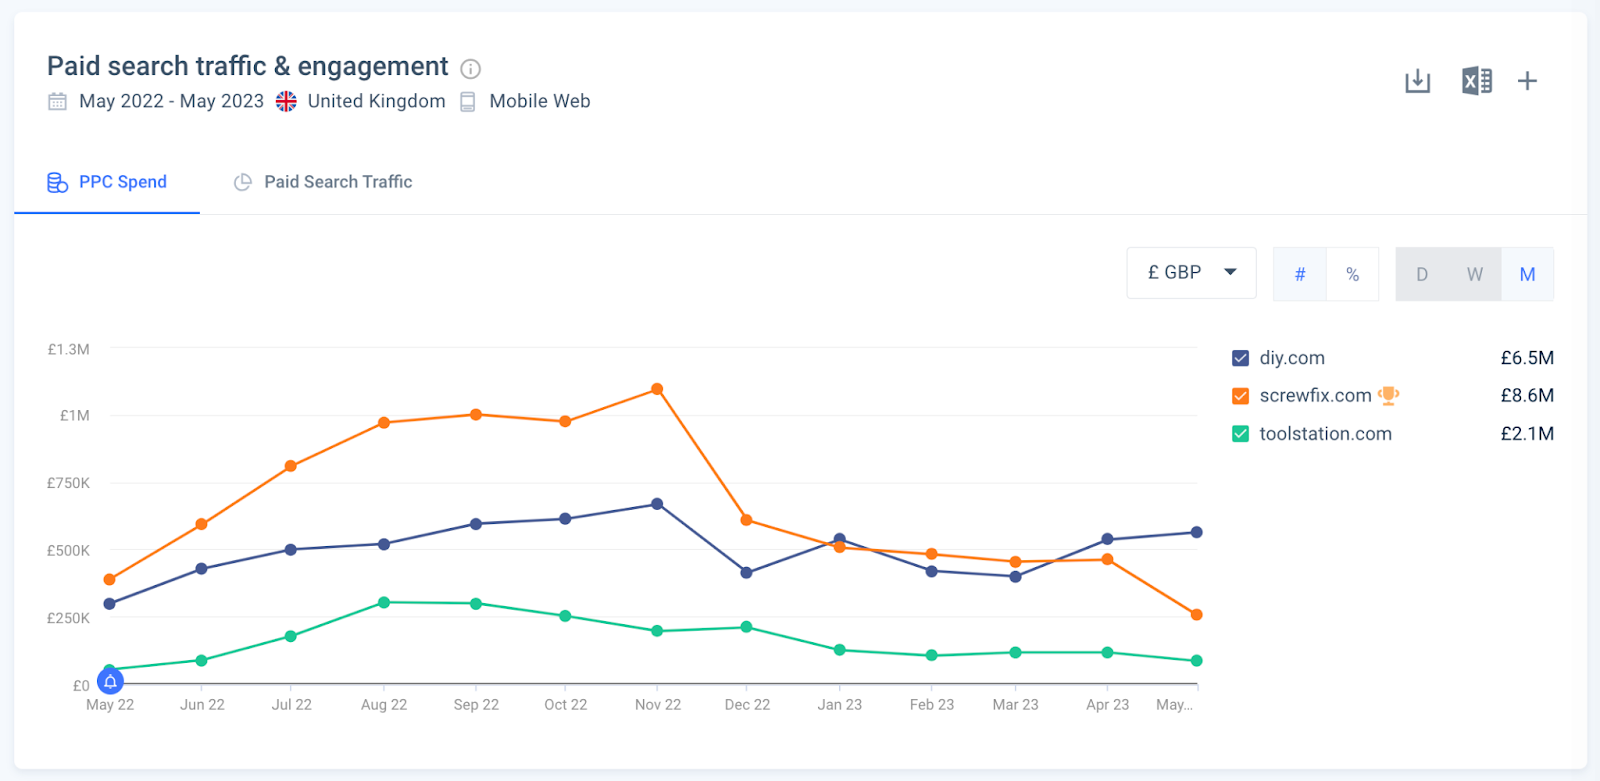1600x781 pixels.
Task: Choose the D daily granularity button
Action: coord(1422,274)
